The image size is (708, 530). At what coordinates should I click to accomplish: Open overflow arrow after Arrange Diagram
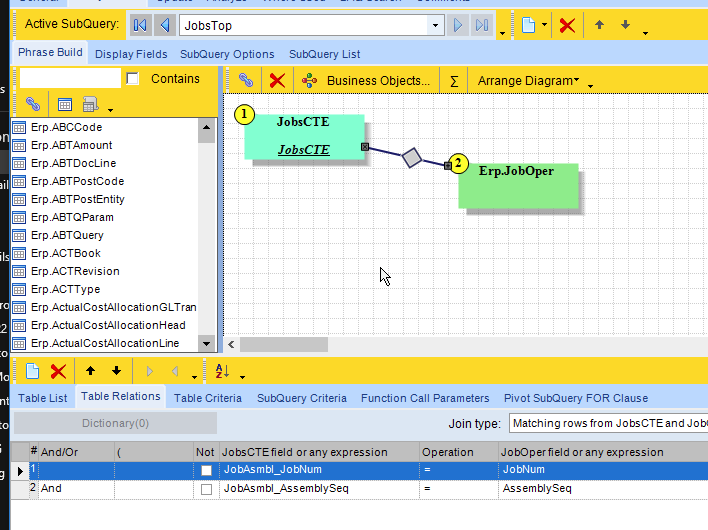[590, 86]
